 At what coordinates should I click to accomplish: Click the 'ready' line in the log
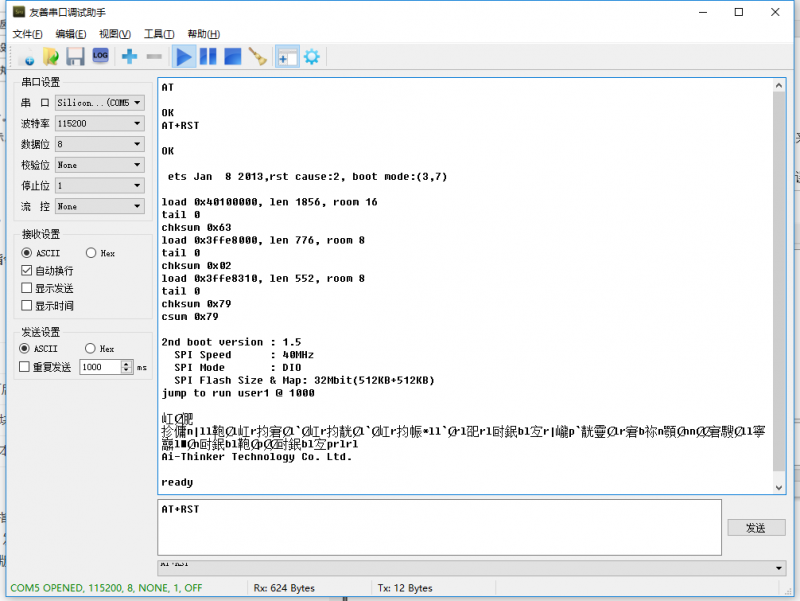click(177, 482)
